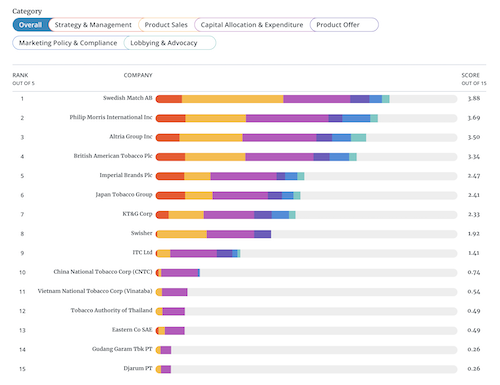Image resolution: width=500 pixels, height=385 pixels.
Task: Select Tobacco Authority of Thailand
Action: click(x=111, y=311)
